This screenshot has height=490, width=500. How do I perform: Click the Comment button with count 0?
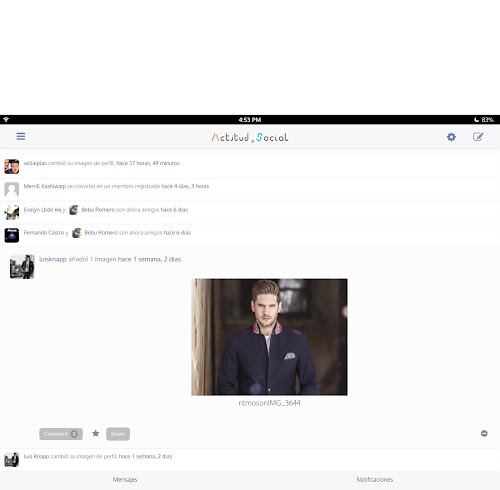[61, 434]
